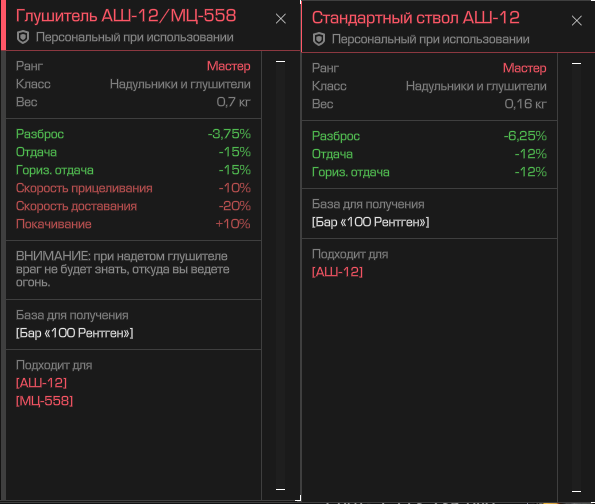Screen dimensions: 595x504
Task: Close the Стандартный ствол АШ-12 panel
Action: (x=576, y=20)
